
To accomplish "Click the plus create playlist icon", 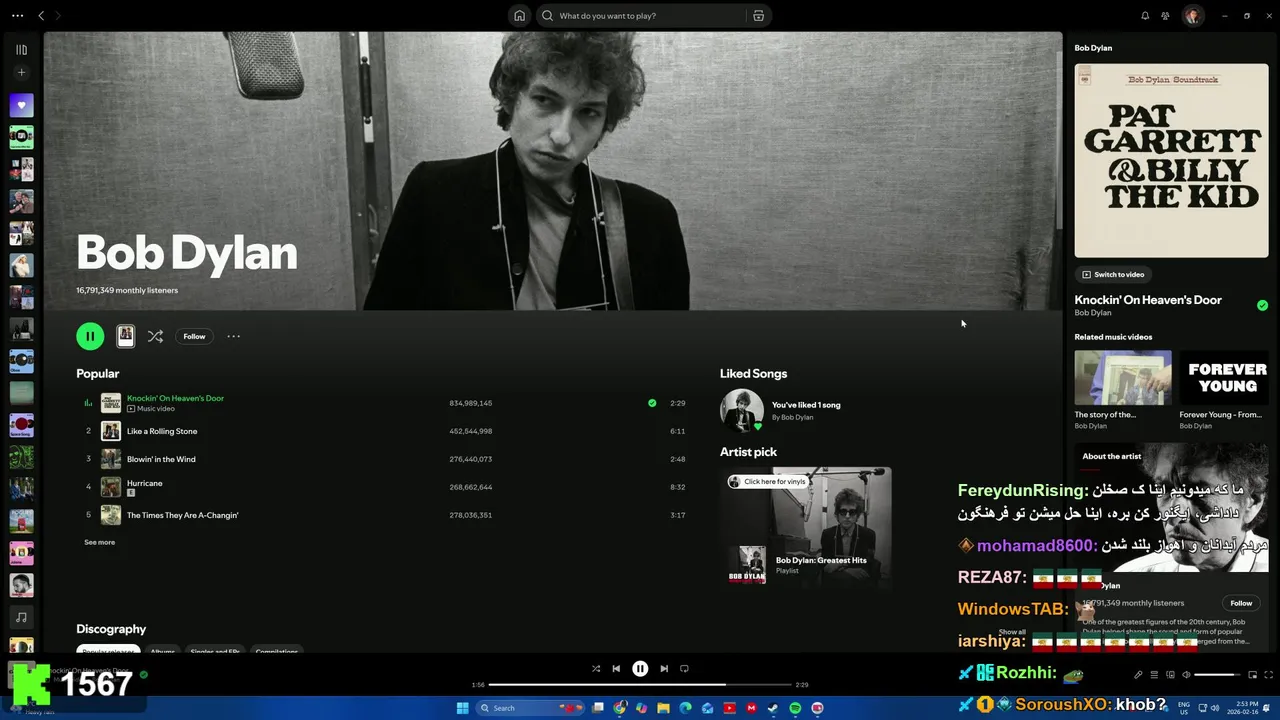I will pos(21,72).
